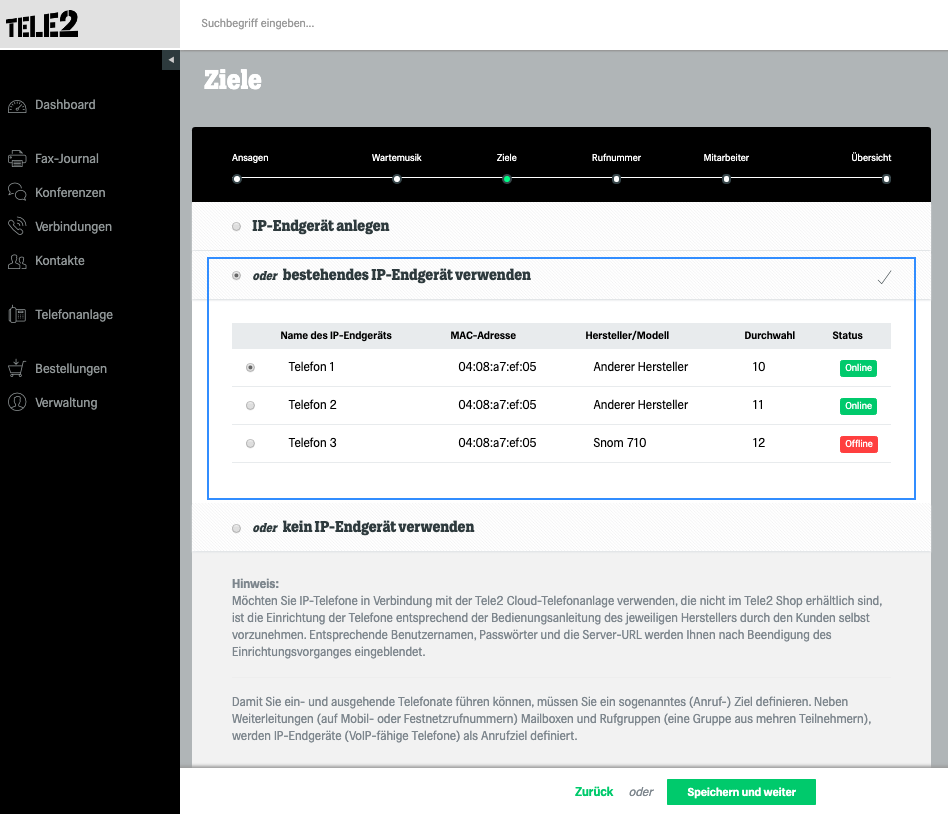Click the Name des IP-Endgeräts column header

[x=336, y=336]
